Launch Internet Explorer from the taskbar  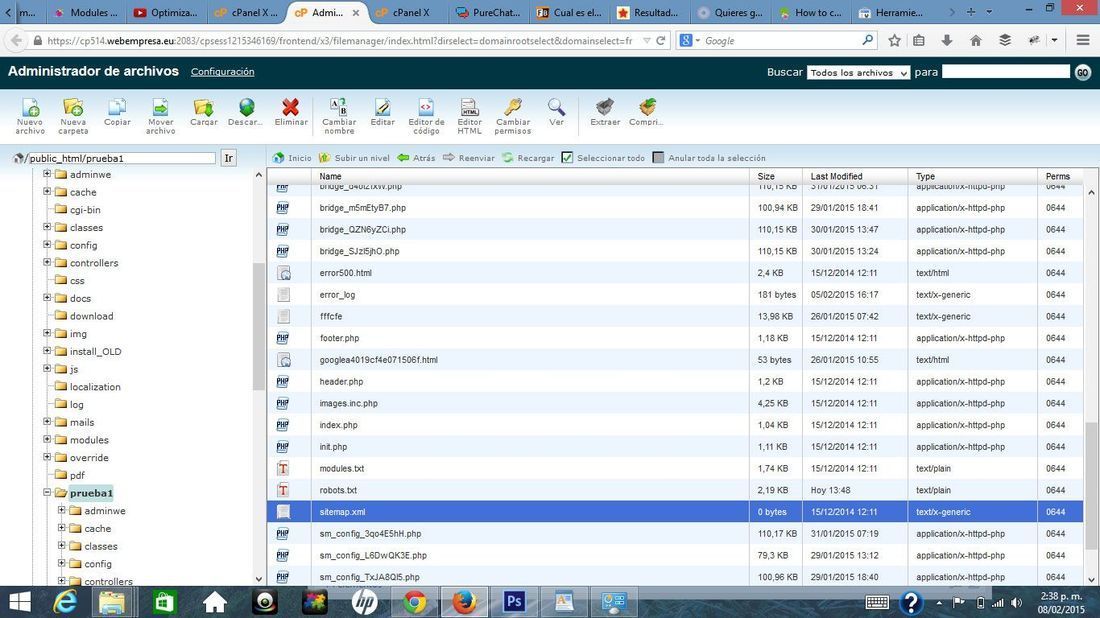(x=65, y=603)
